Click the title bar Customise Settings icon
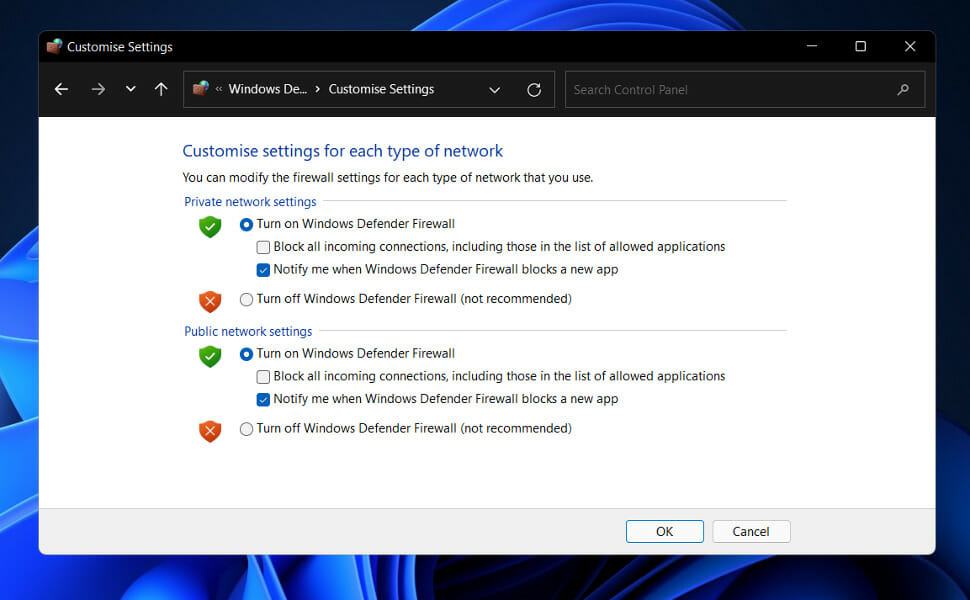970x600 pixels. (x=54, y=46)
